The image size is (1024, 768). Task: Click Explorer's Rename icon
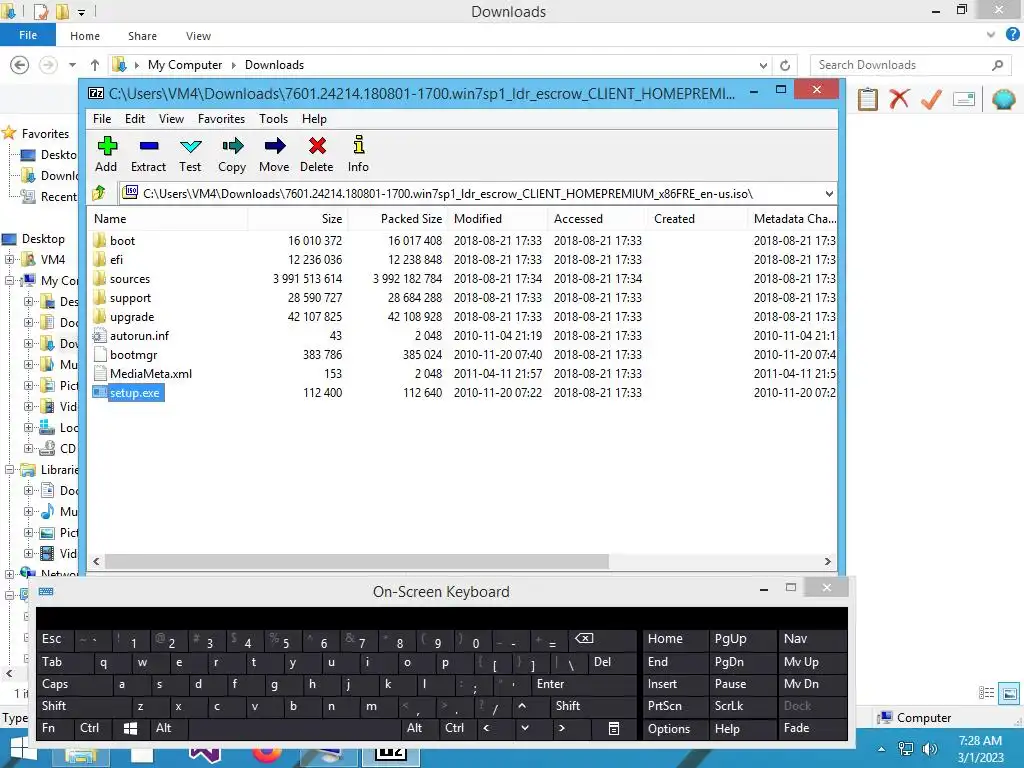click(x=964, y=99)
